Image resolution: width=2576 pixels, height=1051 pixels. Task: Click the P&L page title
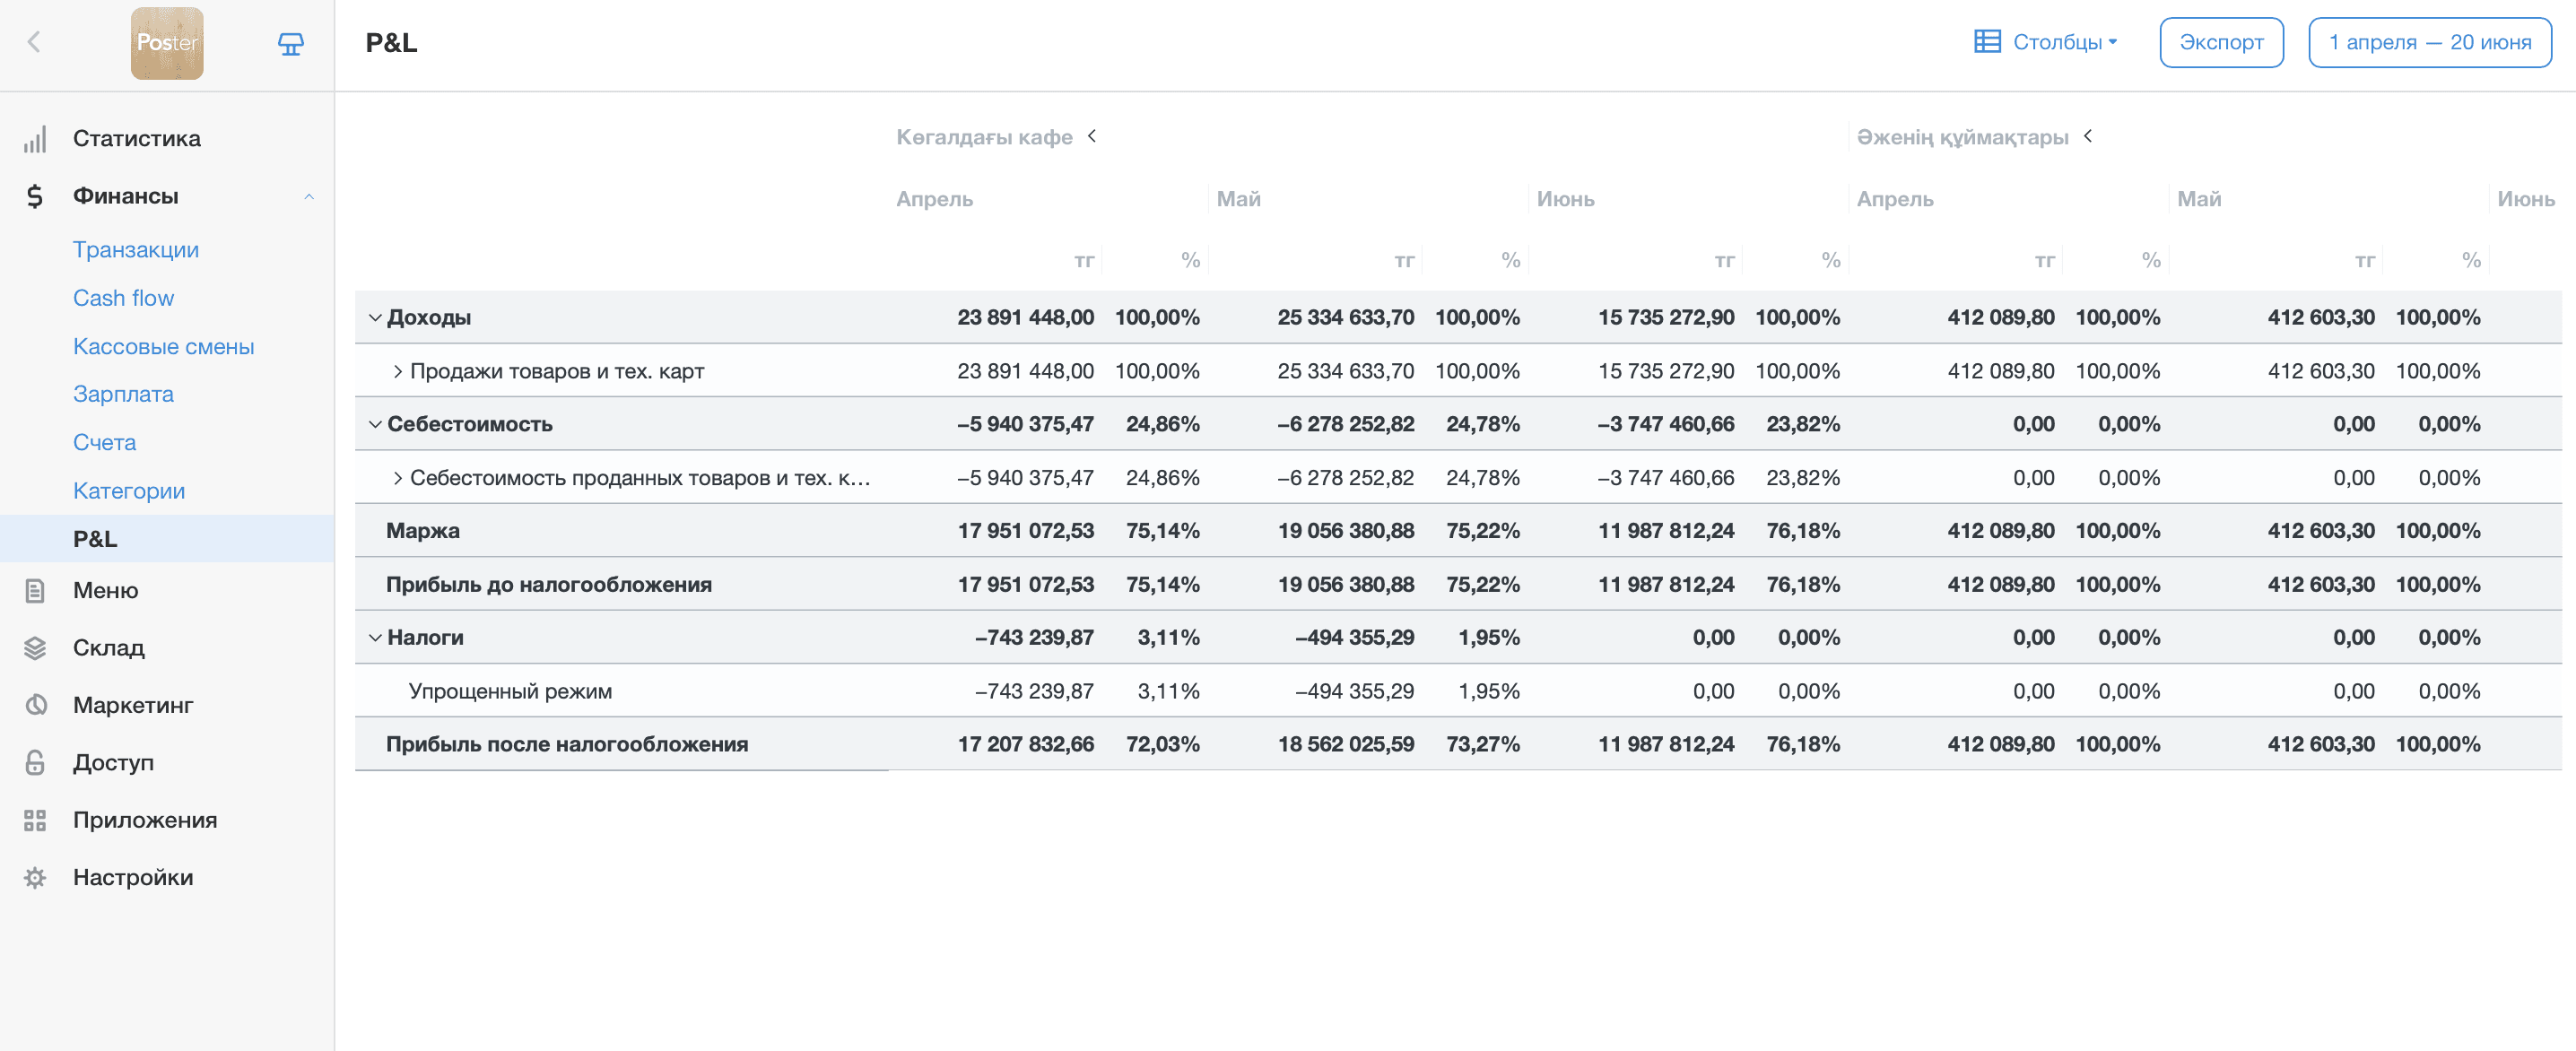(391, 43)
